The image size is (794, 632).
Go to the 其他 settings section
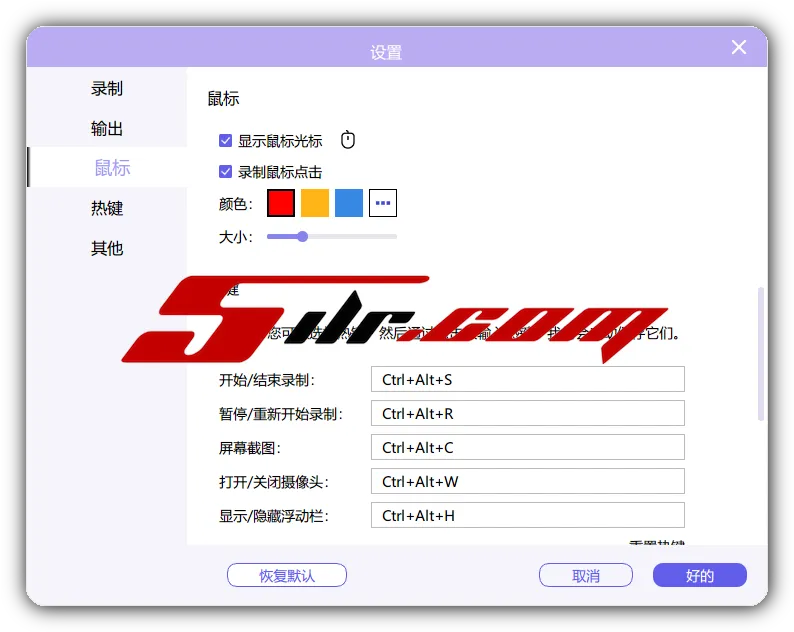click(107, 248)
